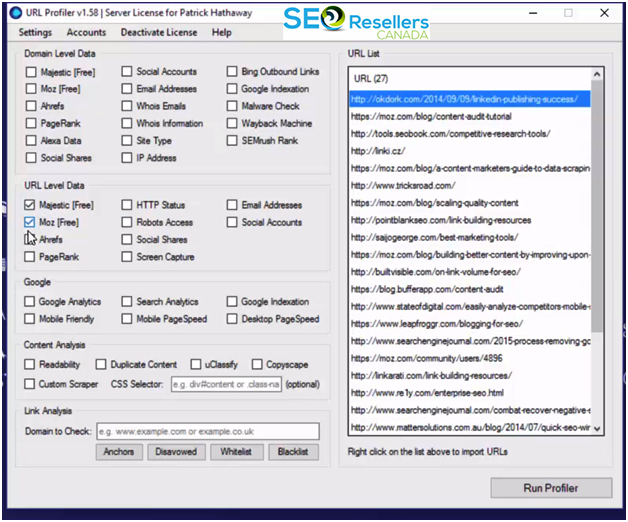Enable the IP Address checkbox

click(x=127, y=157)
